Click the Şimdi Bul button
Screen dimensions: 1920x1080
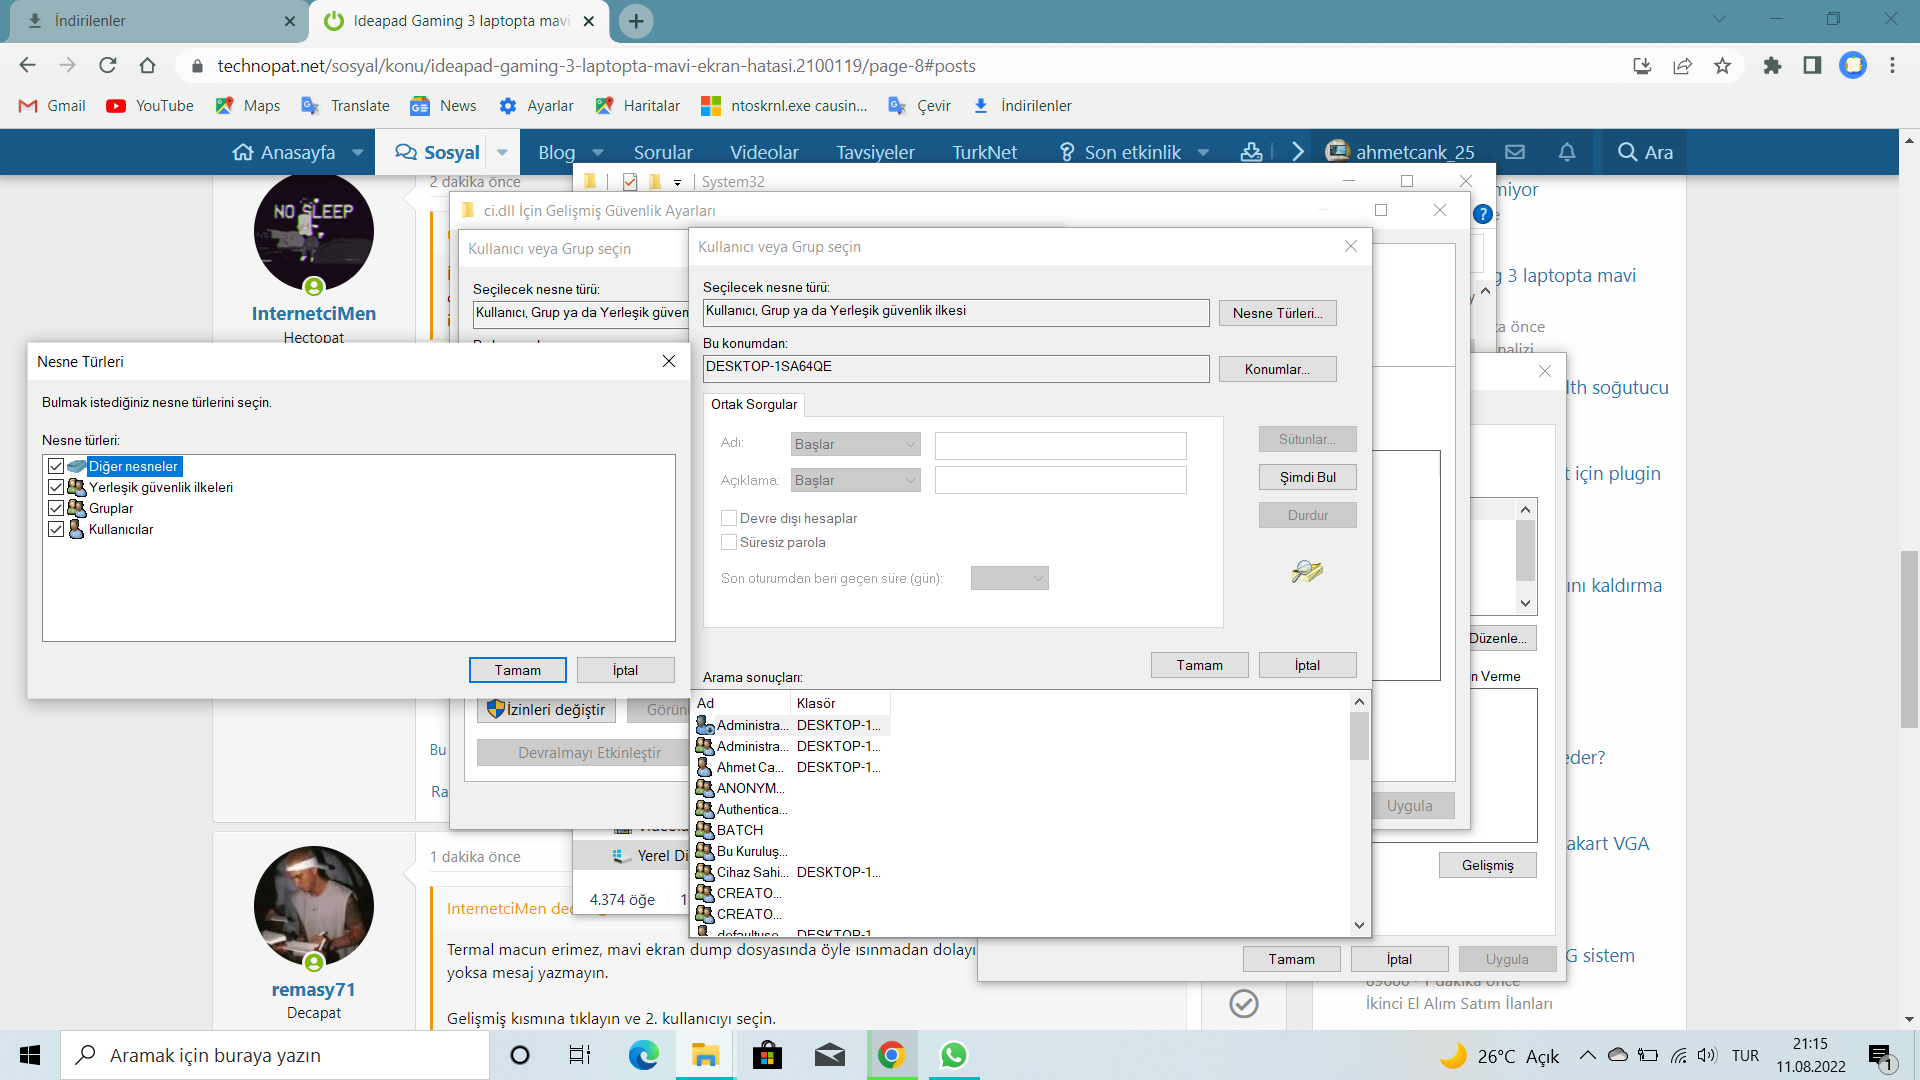[x=1307, y=477]
